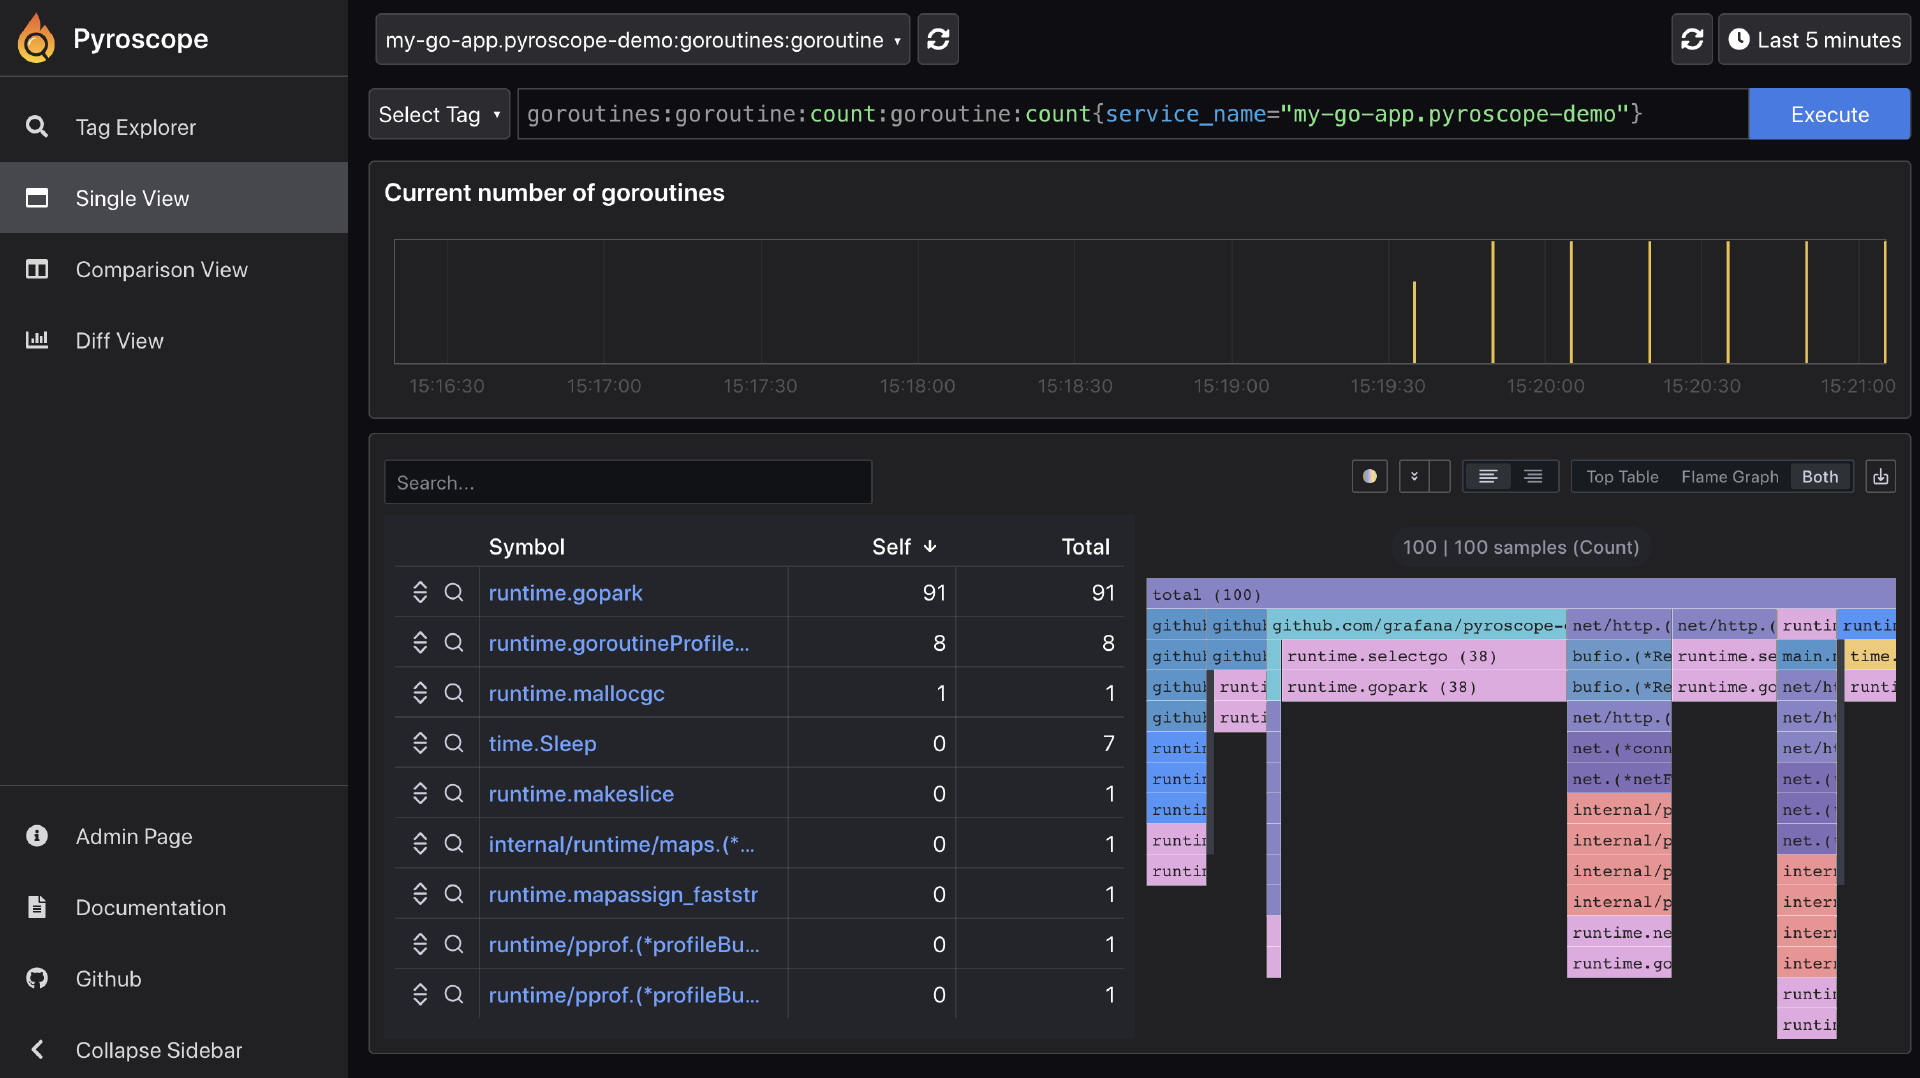Refresh the application list next to the app selector

(938, 40)
